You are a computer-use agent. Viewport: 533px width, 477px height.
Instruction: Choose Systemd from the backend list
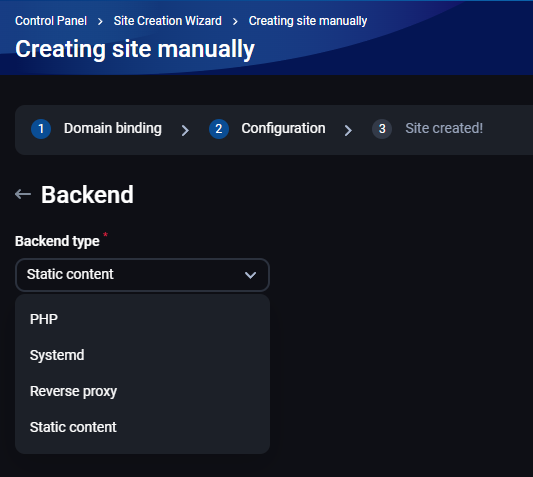[x=142, y=355]
